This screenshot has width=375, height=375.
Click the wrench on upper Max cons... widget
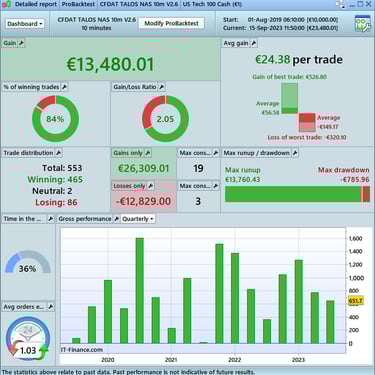[x=215, y=153]
